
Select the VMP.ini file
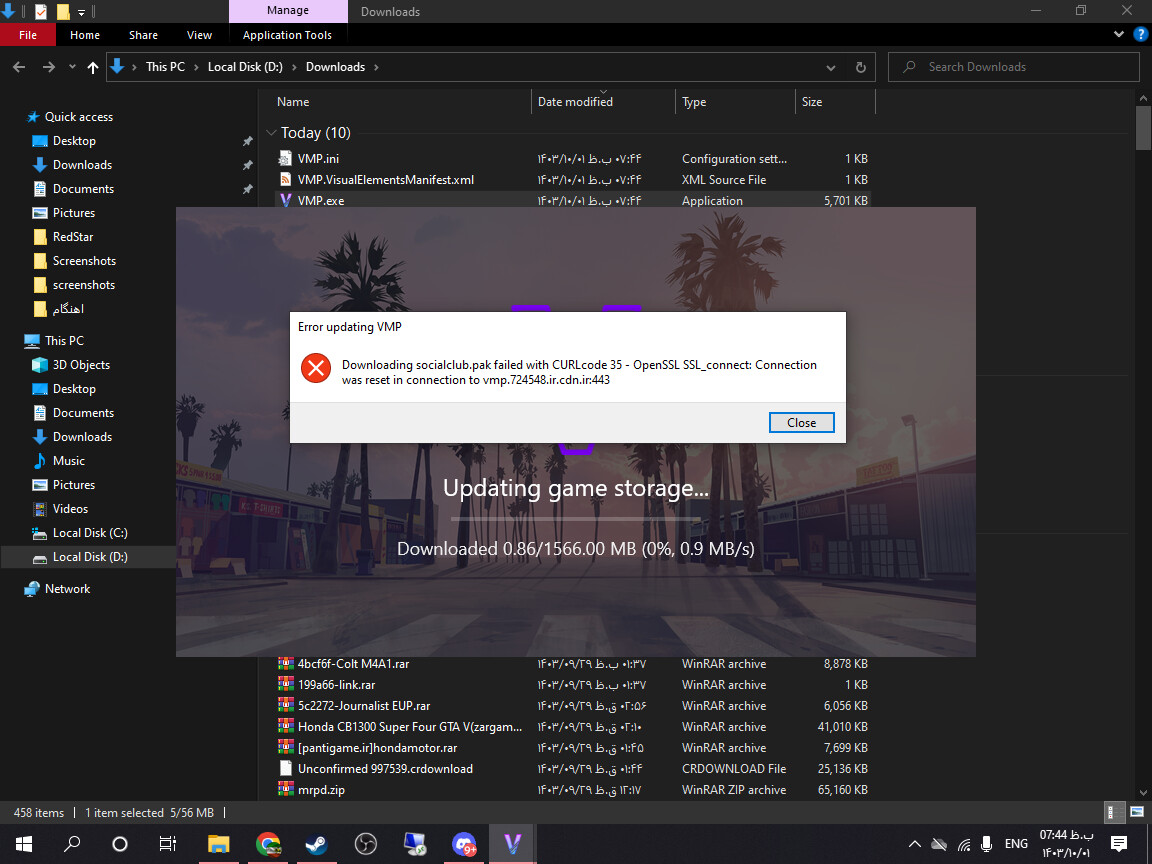click(x=572, y=159)
